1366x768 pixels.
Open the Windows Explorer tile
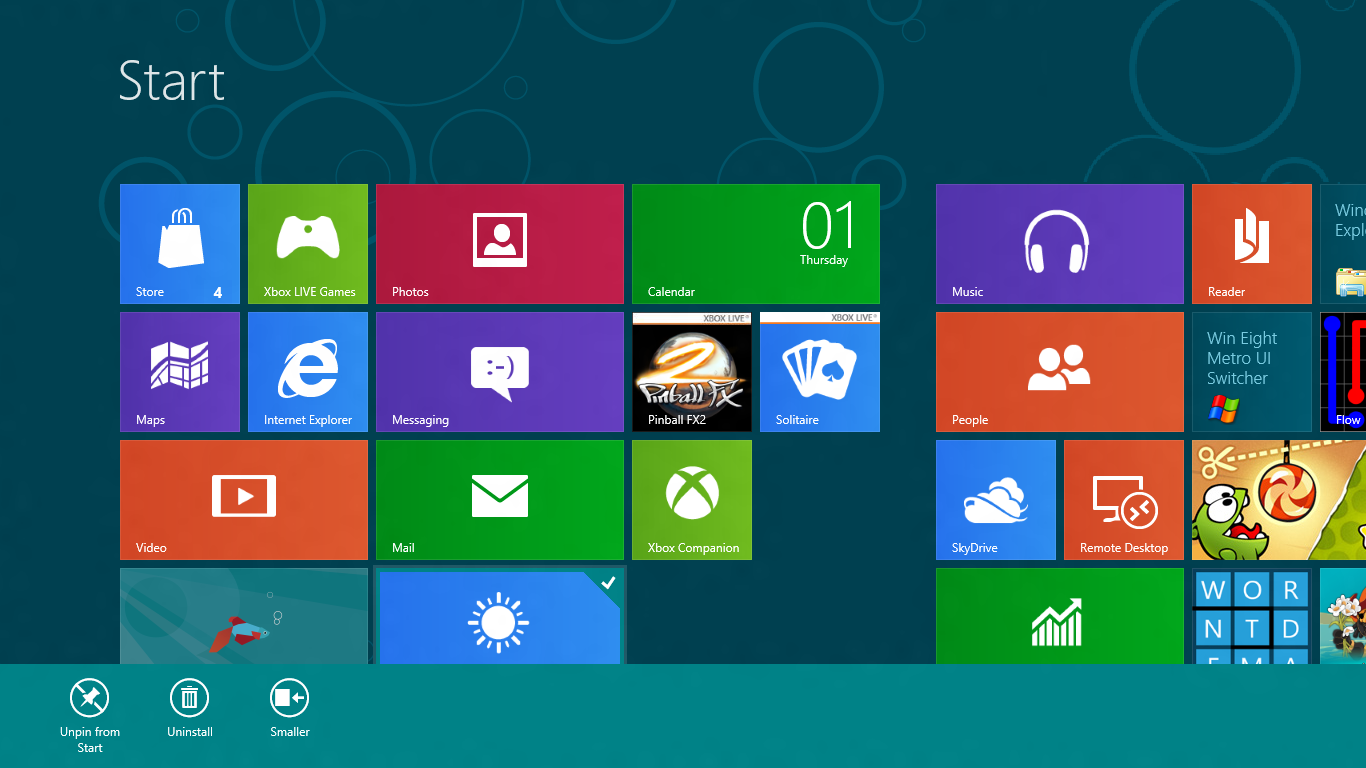[1343, 244]
